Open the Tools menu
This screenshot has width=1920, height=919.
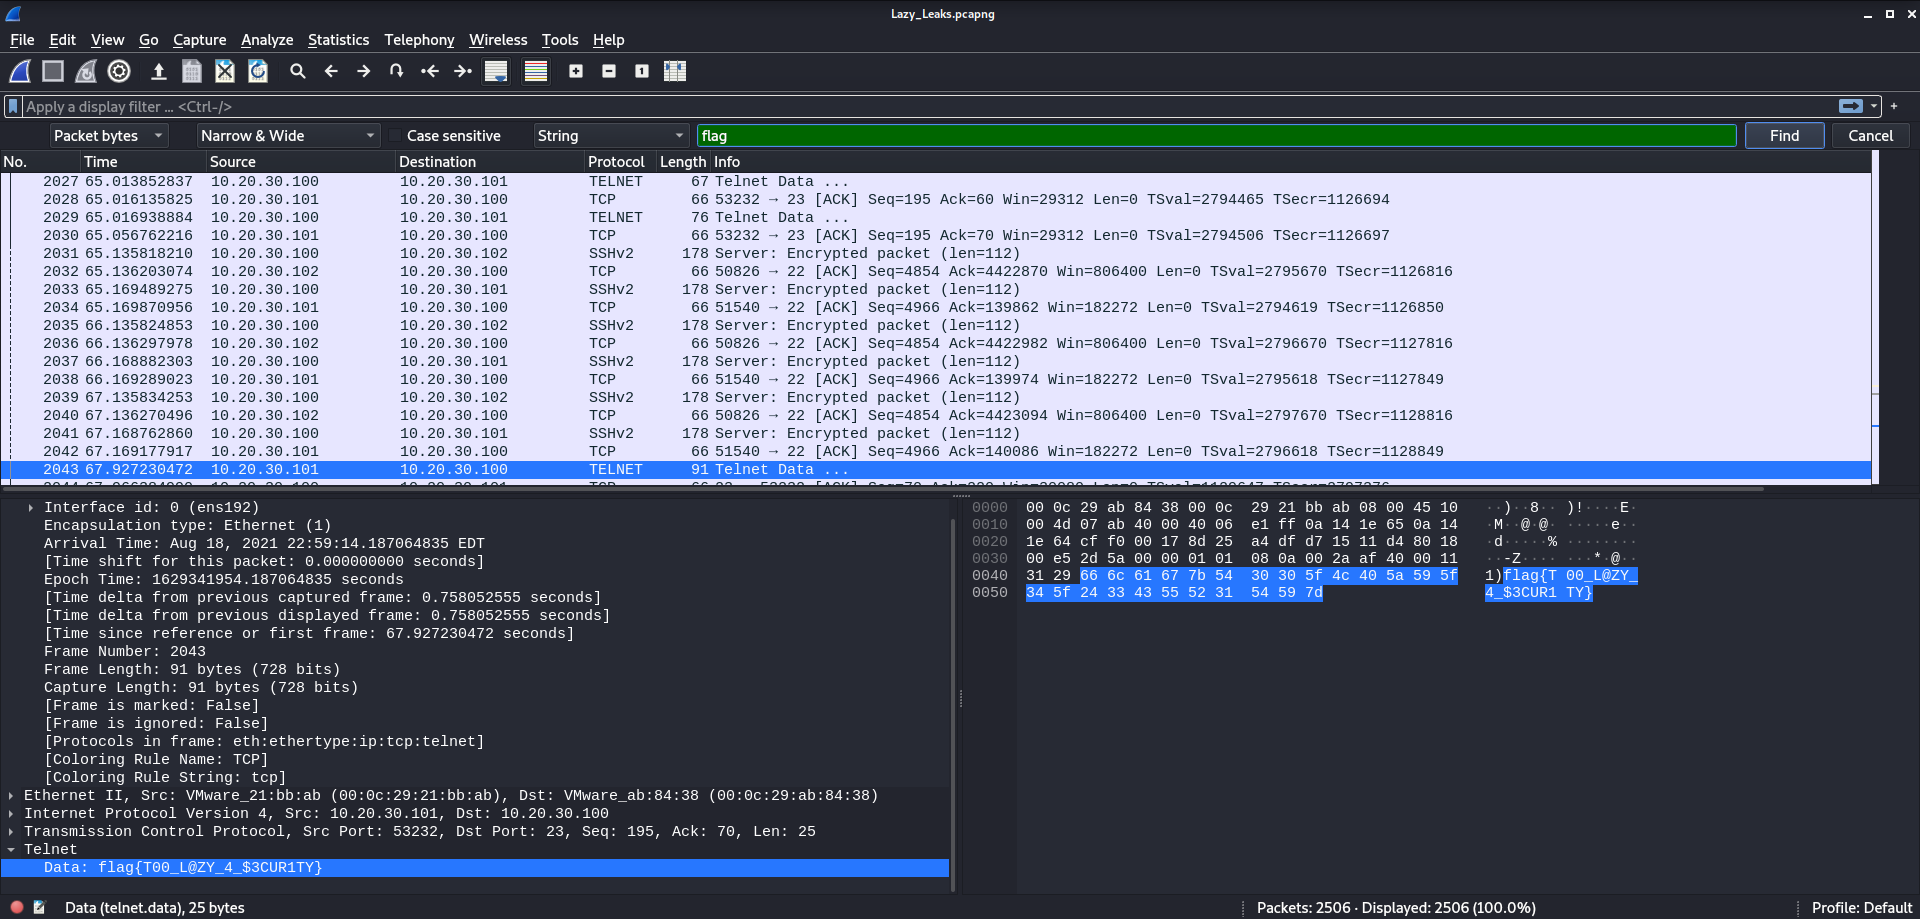(560, 40)
